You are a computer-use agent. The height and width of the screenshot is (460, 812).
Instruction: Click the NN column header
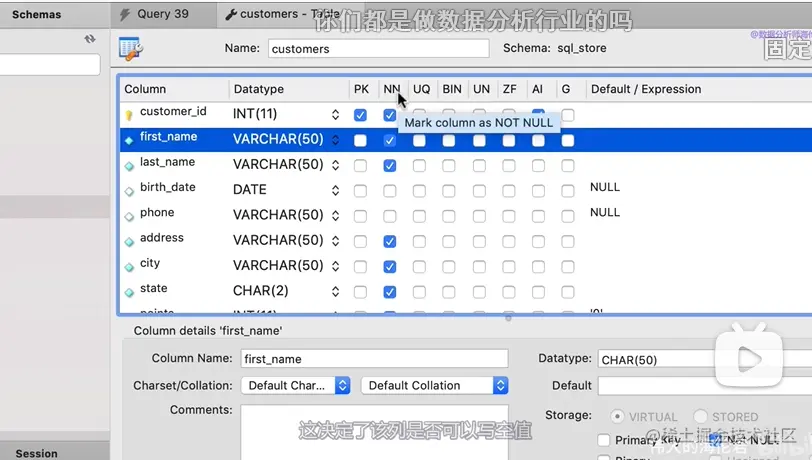392,89
